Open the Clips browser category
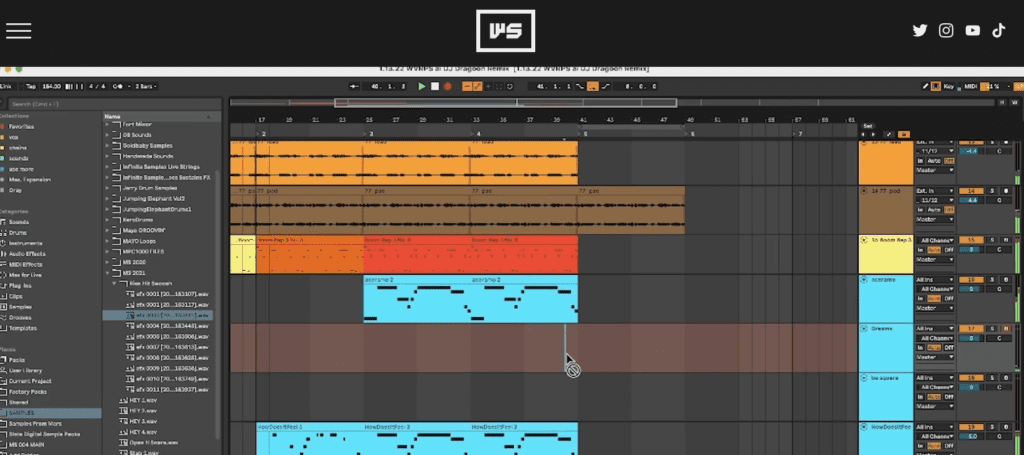 [16, 296]
